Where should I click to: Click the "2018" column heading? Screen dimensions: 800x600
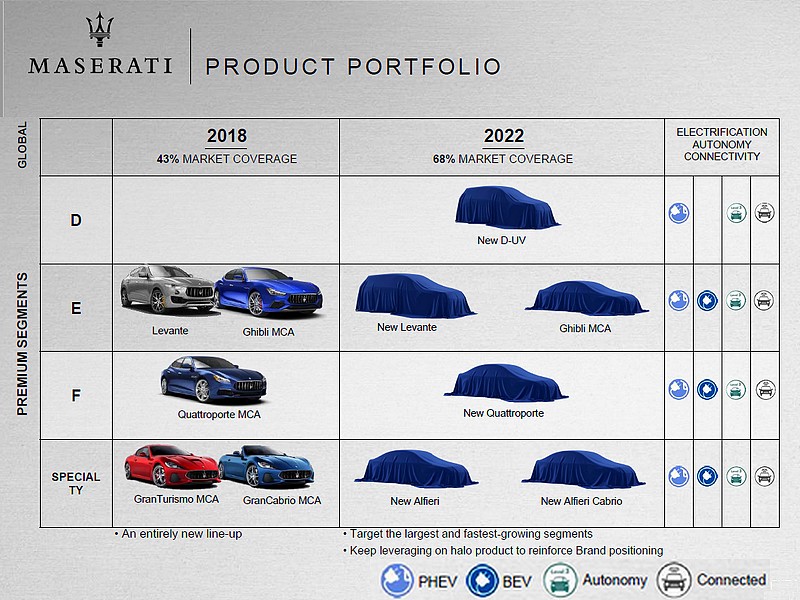click(227, 136)
